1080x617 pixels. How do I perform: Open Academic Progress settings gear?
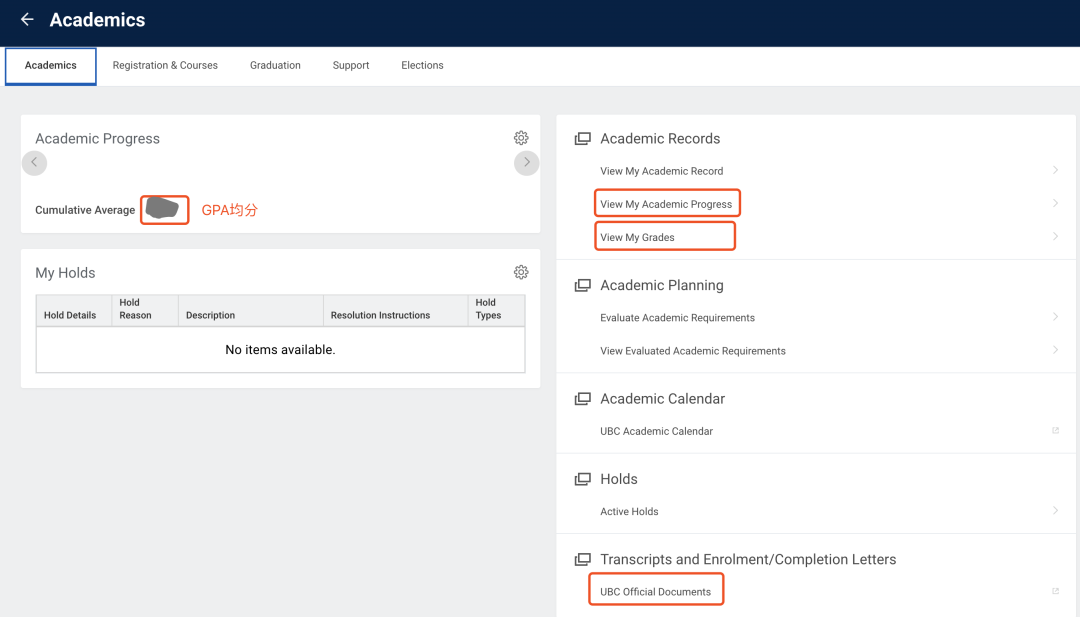521,138
